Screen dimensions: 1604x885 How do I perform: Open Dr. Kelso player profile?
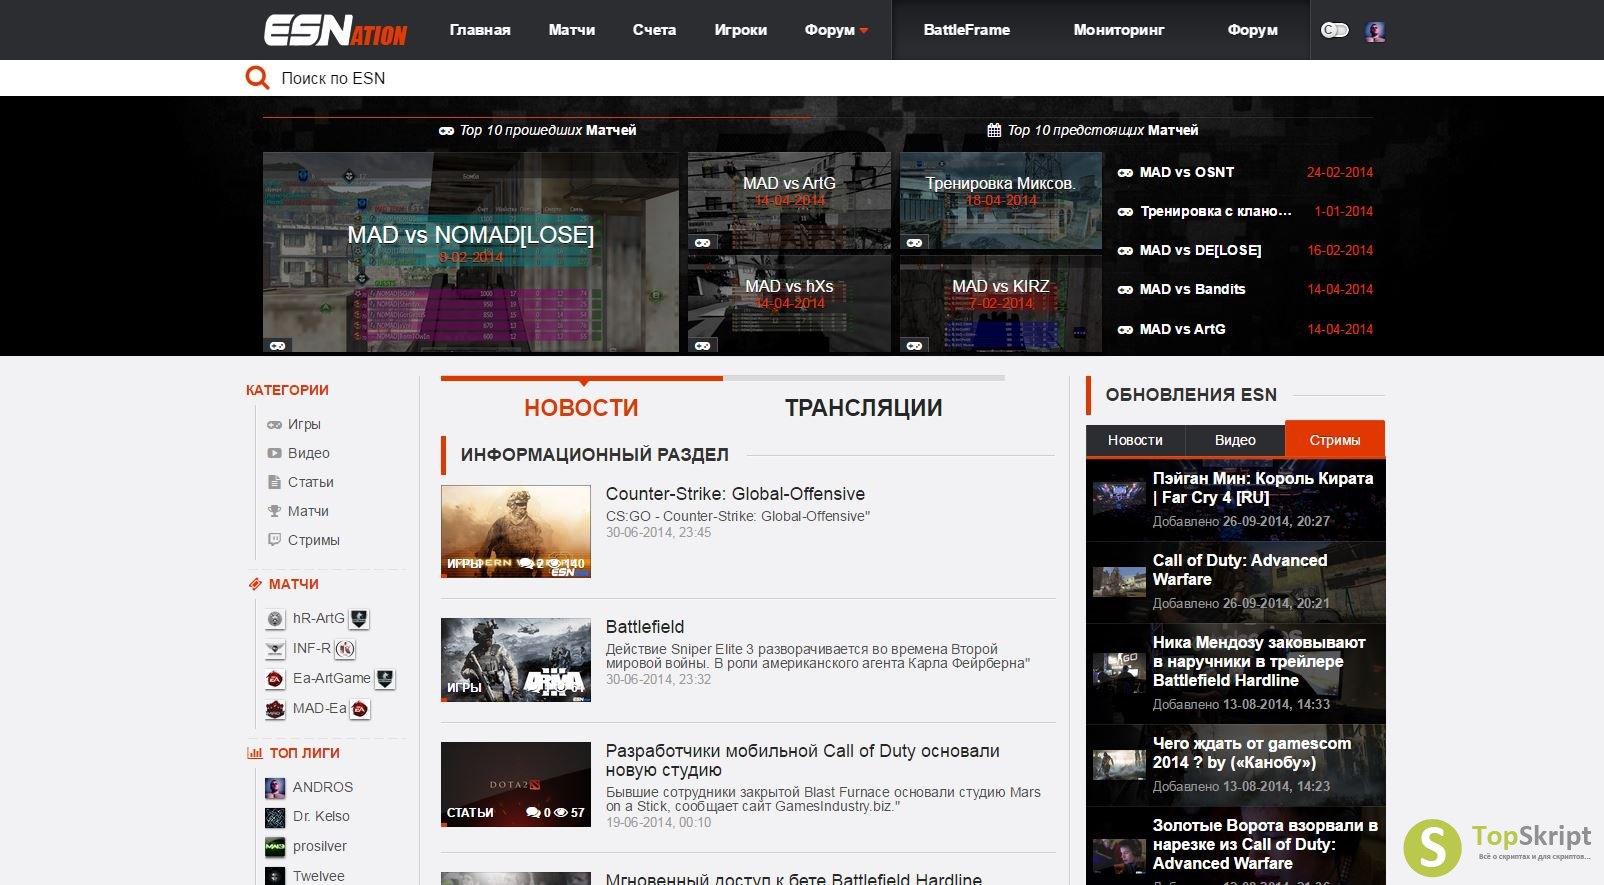click(321, 816)
